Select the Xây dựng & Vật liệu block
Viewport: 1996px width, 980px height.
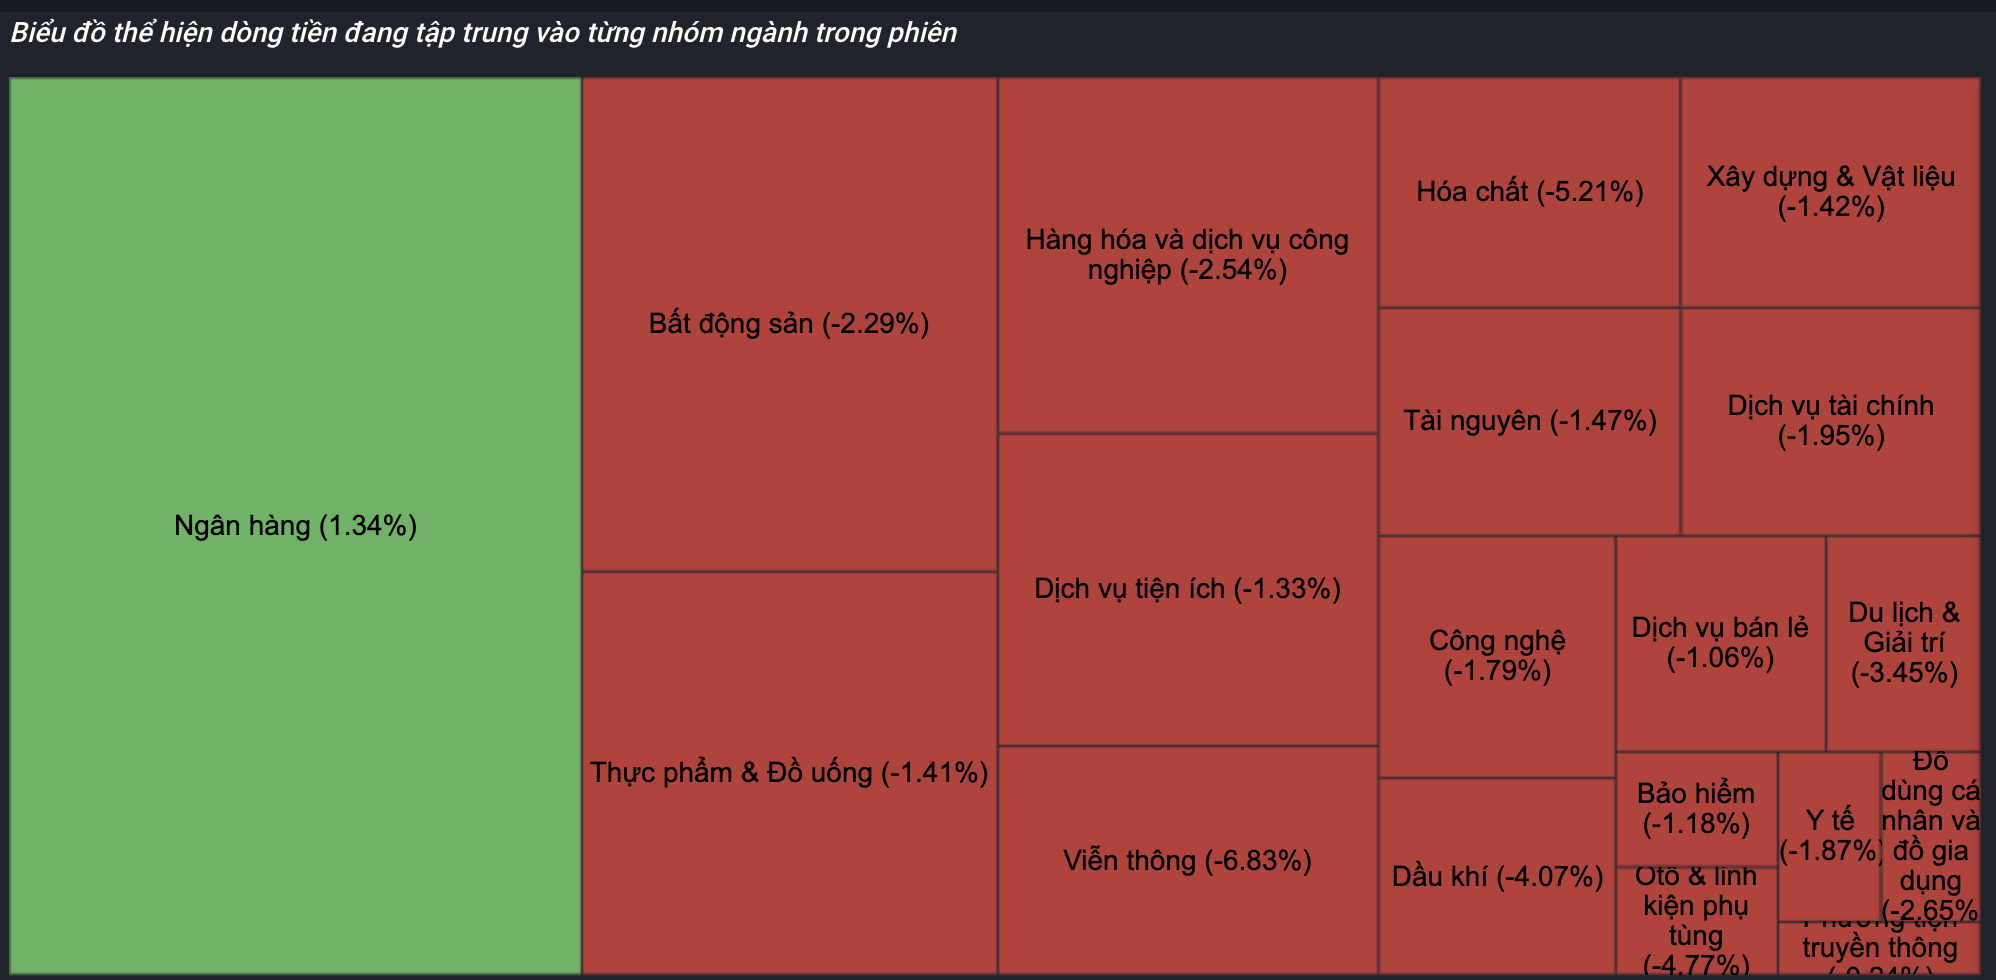coord(1830,192)
